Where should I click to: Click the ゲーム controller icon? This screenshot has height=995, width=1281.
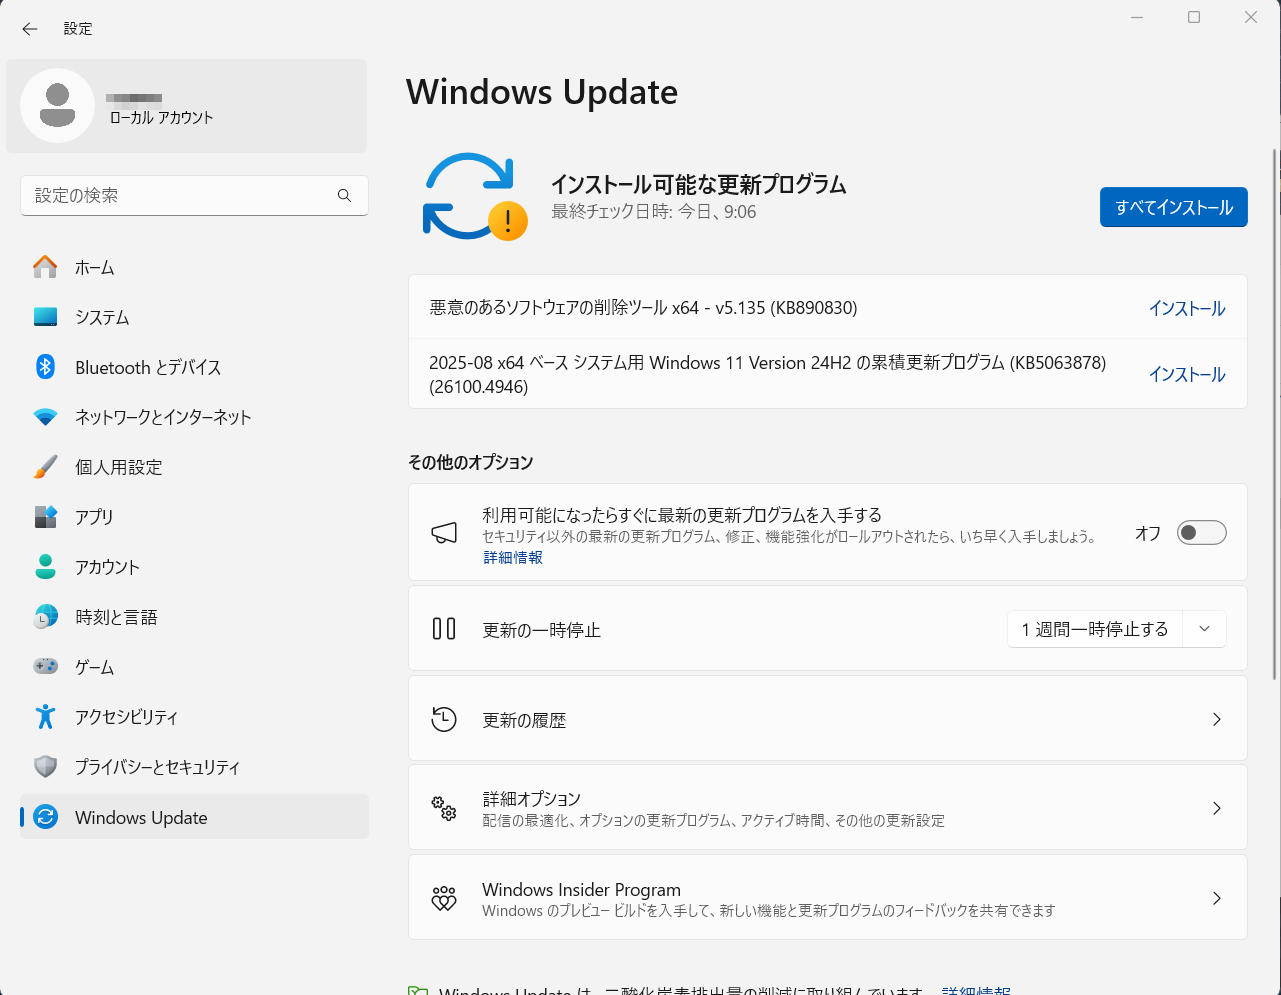tap(45, 666)
